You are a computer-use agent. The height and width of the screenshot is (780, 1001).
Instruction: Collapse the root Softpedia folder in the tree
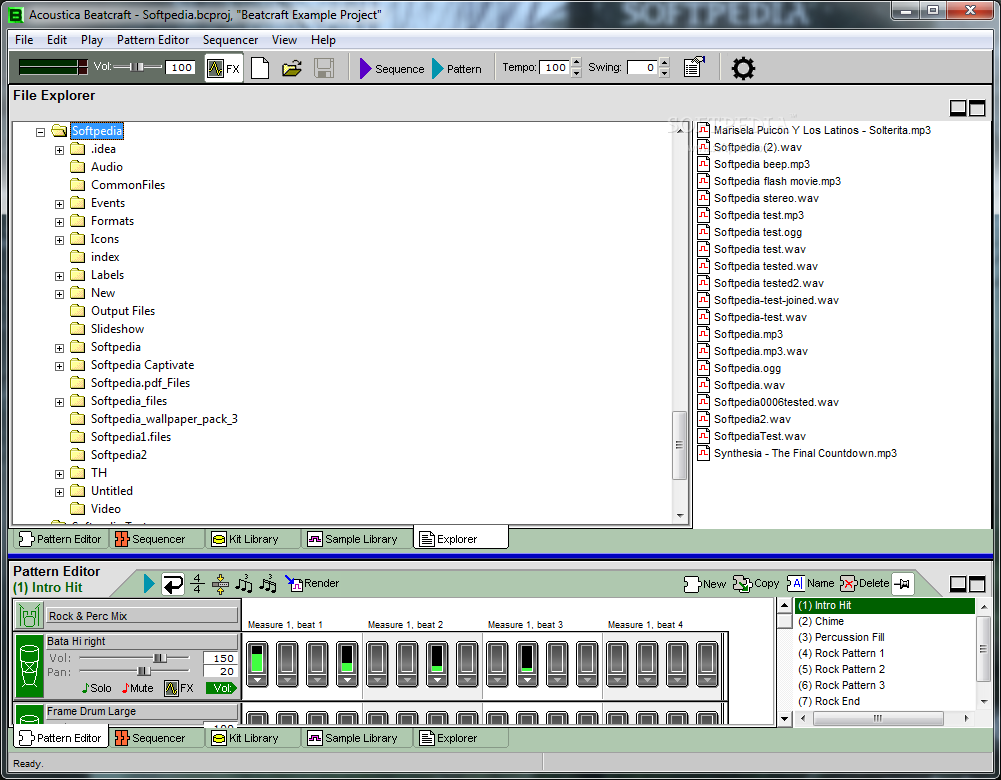coord(41,132)
